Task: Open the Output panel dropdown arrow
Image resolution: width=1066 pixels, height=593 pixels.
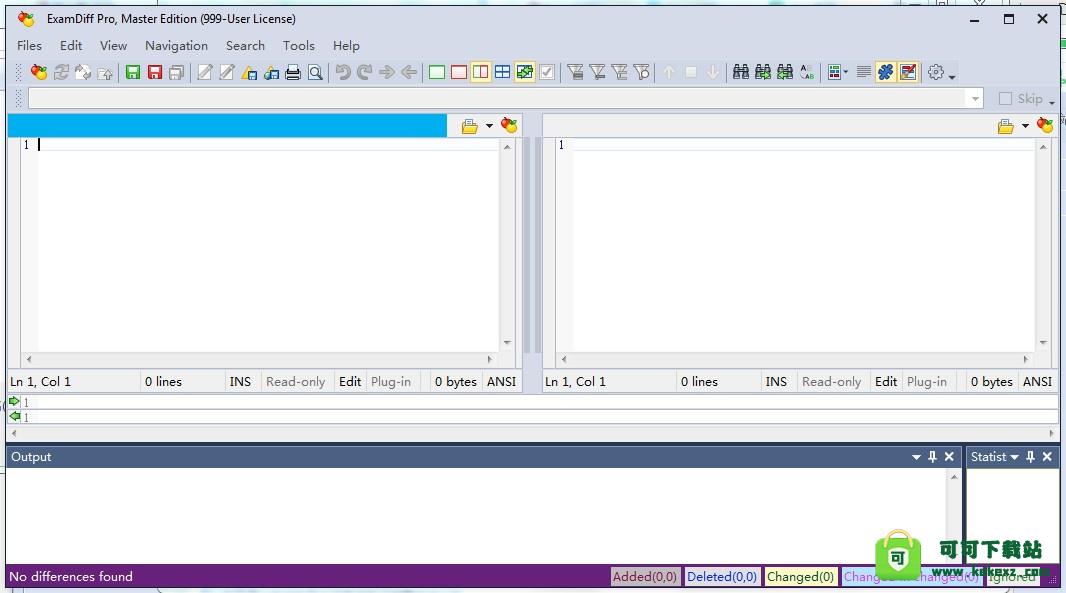Action: (916, 457)
